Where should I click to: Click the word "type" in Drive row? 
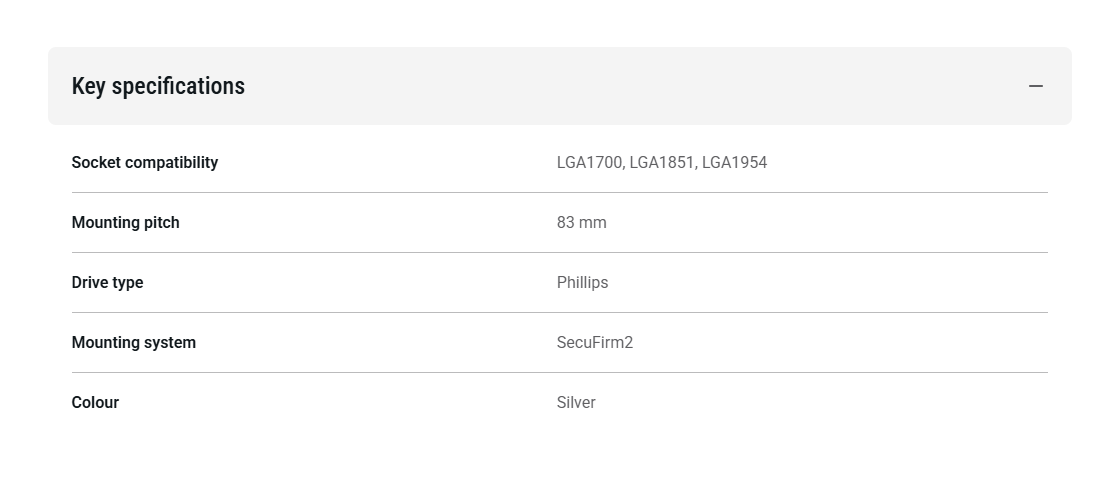coord(127,282)
